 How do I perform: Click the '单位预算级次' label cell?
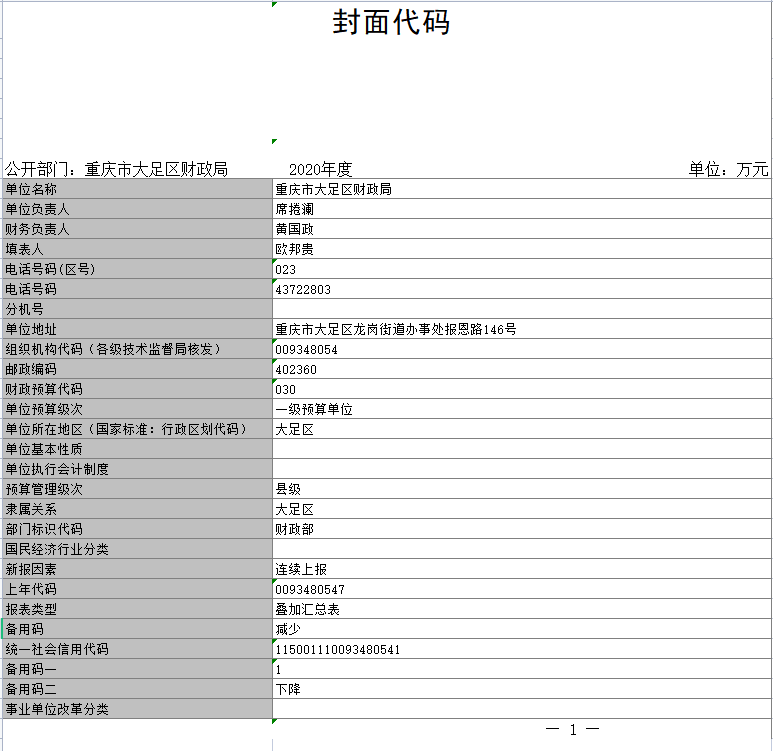point(138,409)
